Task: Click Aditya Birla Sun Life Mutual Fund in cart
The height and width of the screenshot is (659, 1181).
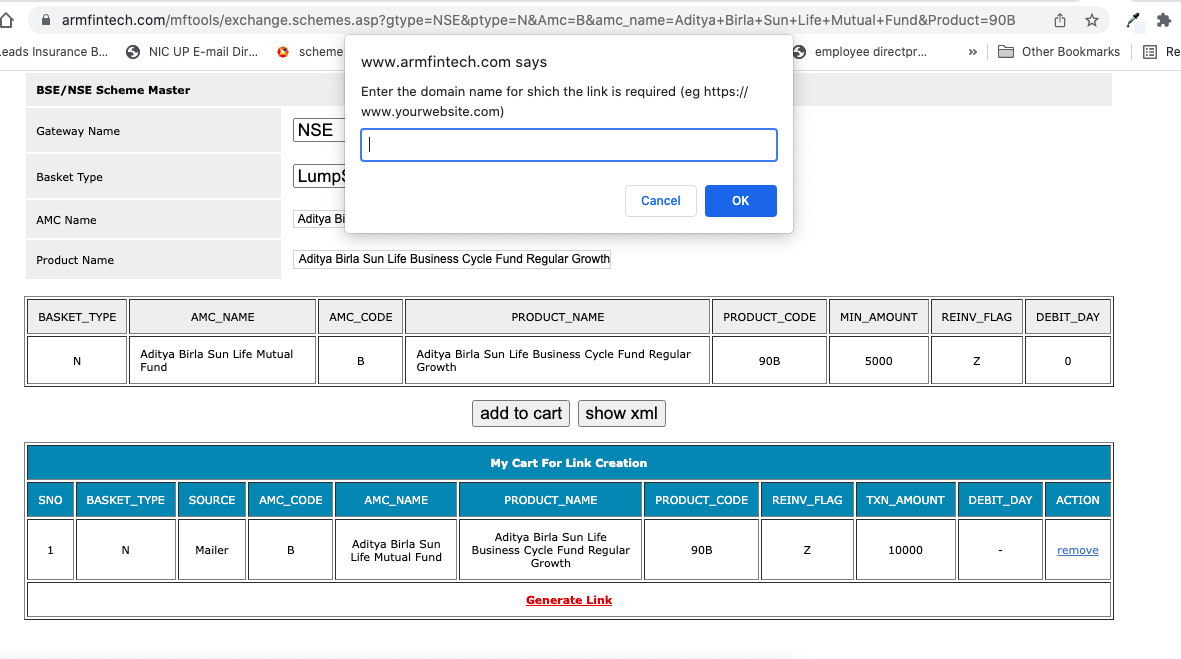Action: point(396,551)
